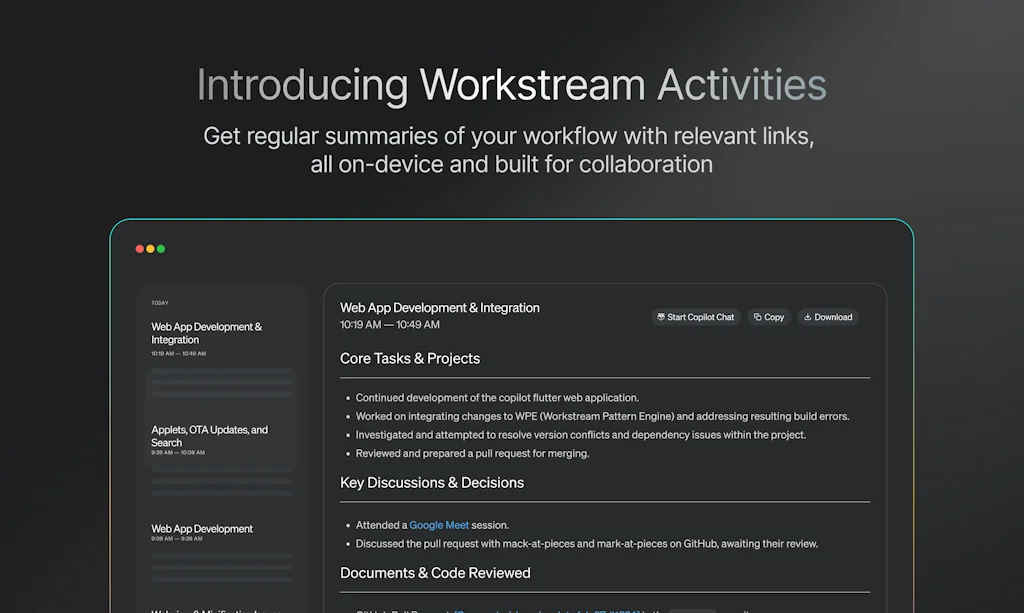Click the copy icon inside the Copy button
Image resolution: width=1024 pixels, height=613 pixels.
(x=757, y=317)
